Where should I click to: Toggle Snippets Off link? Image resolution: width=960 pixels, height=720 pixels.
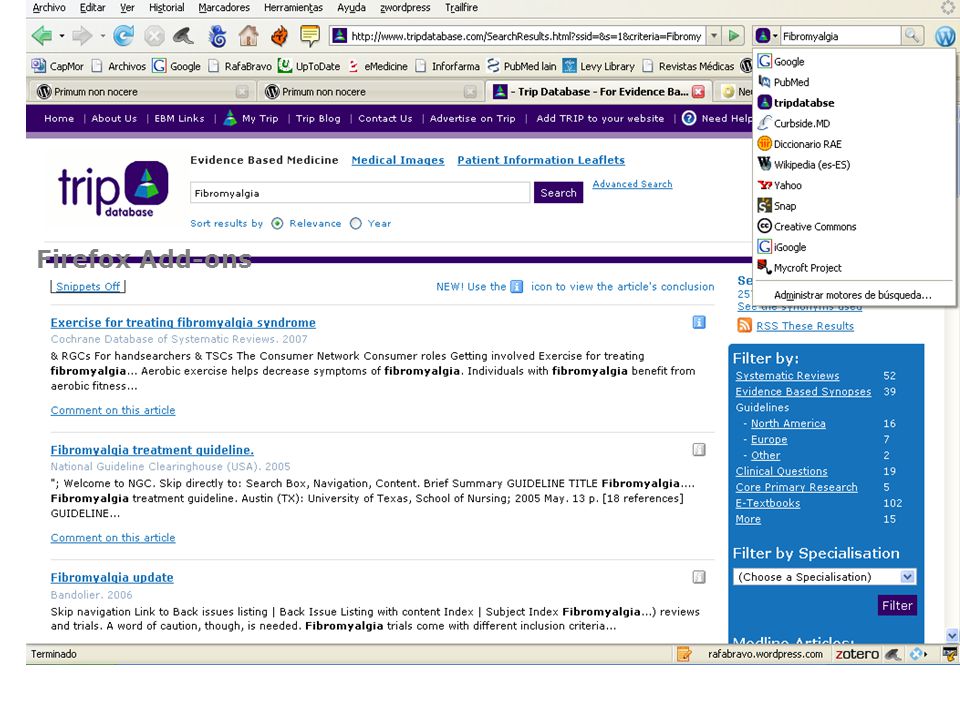coord(88,287)
